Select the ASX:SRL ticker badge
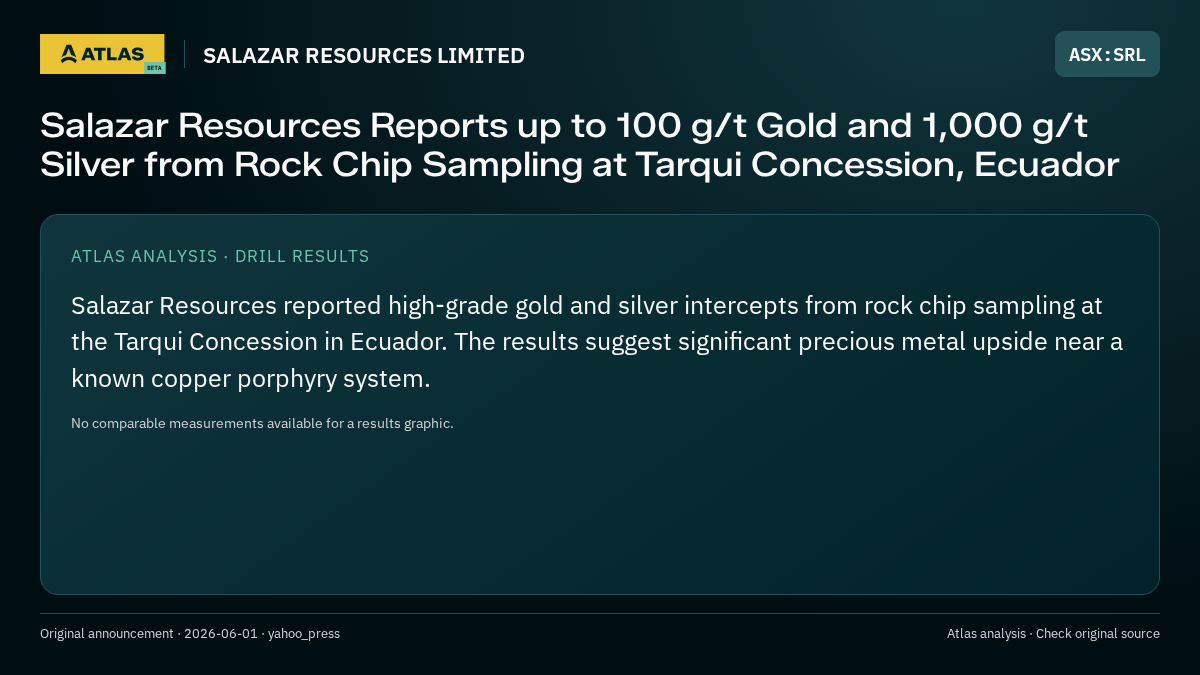 (1107, 54)
